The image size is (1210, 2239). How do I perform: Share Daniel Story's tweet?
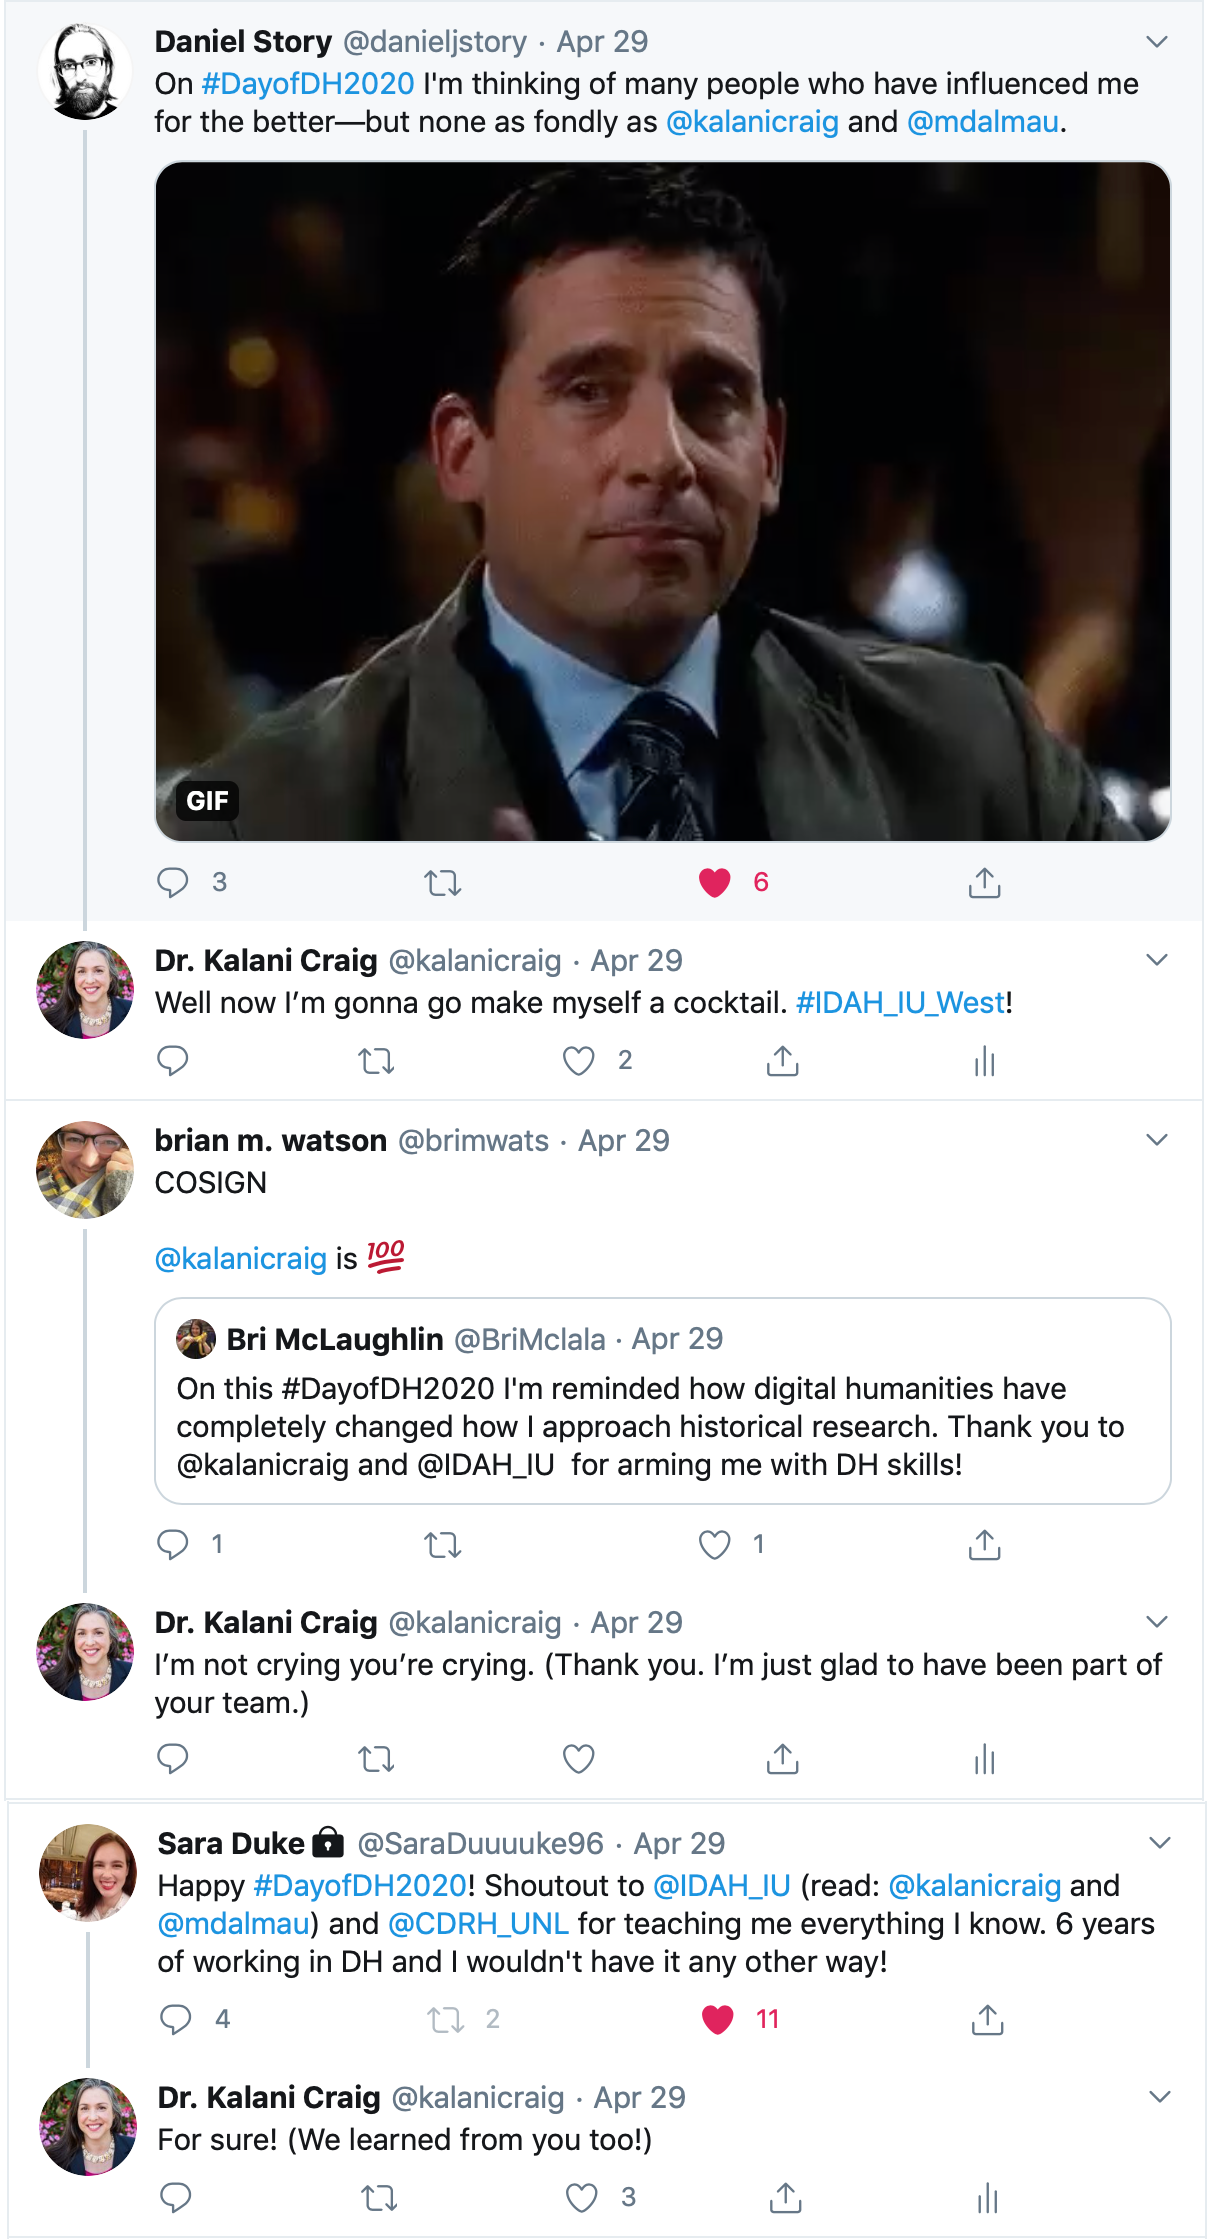[x=984, y=882]
